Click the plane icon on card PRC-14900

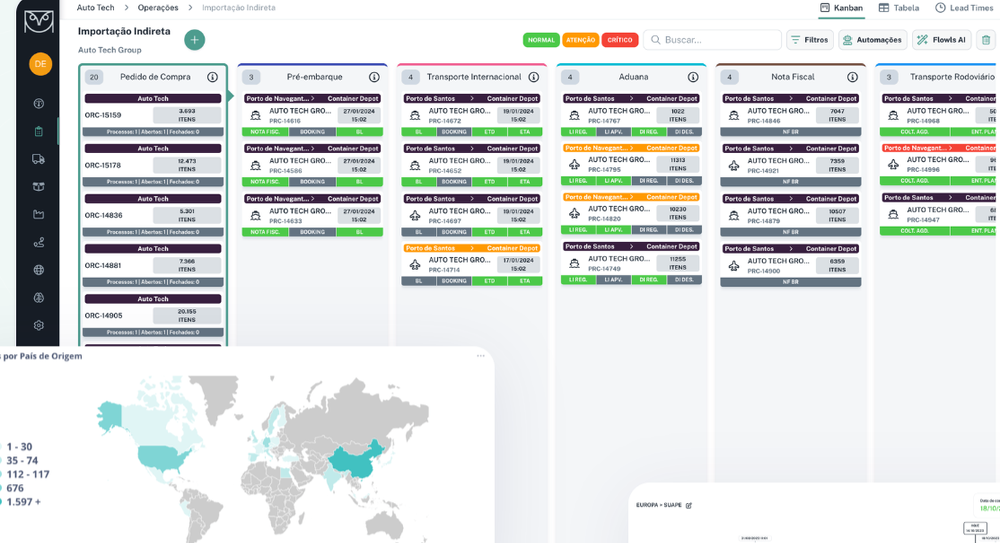(734, 265)
